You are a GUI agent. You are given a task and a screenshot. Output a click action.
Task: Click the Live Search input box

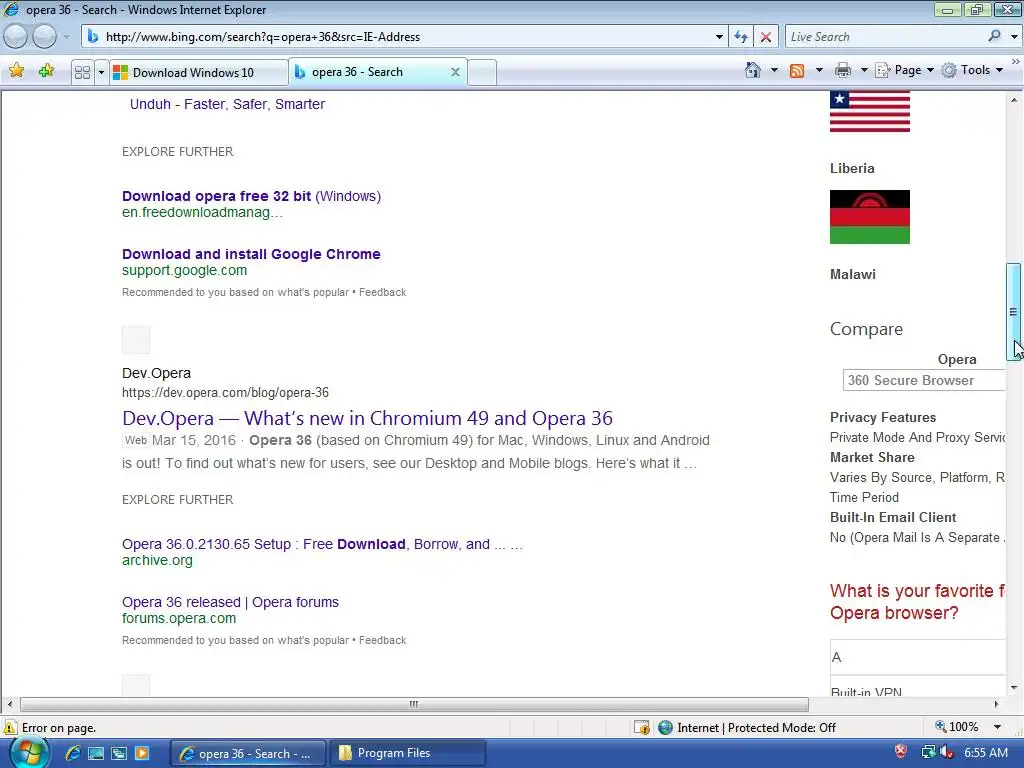coord(885,37)
